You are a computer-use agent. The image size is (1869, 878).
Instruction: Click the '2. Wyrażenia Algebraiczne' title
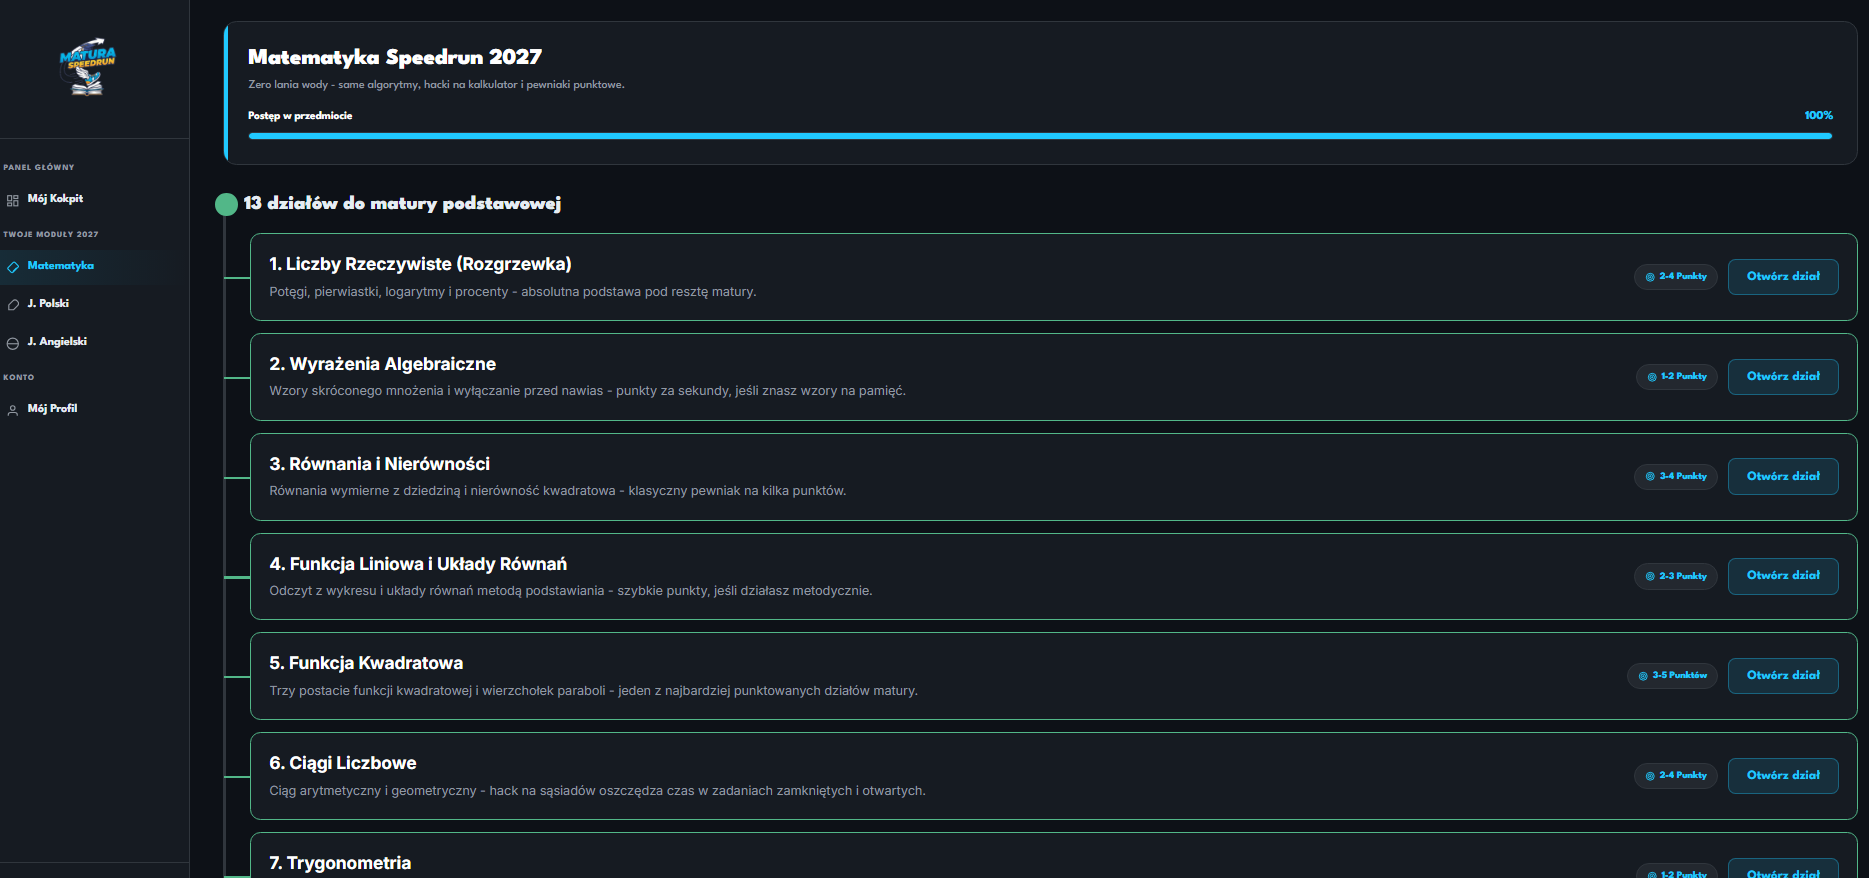[x=382, y=364]
